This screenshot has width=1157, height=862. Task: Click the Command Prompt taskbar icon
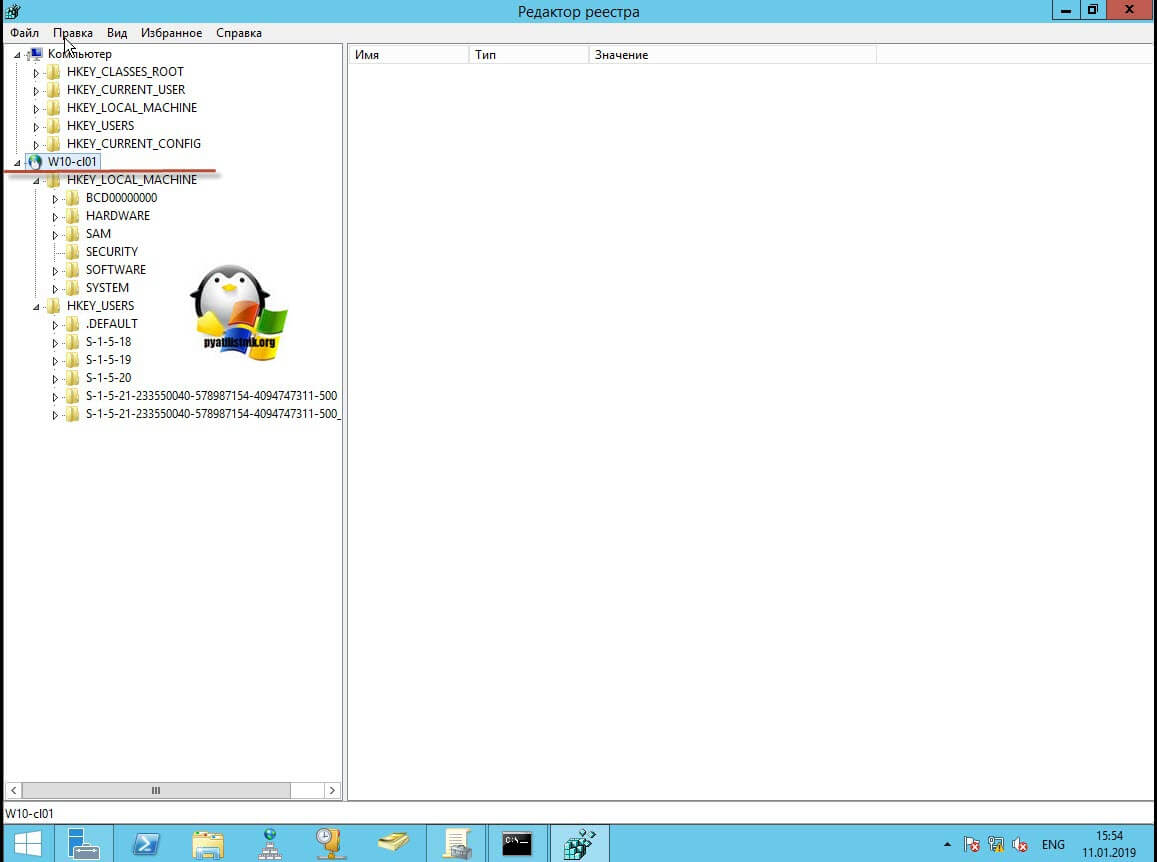[517, 843]
